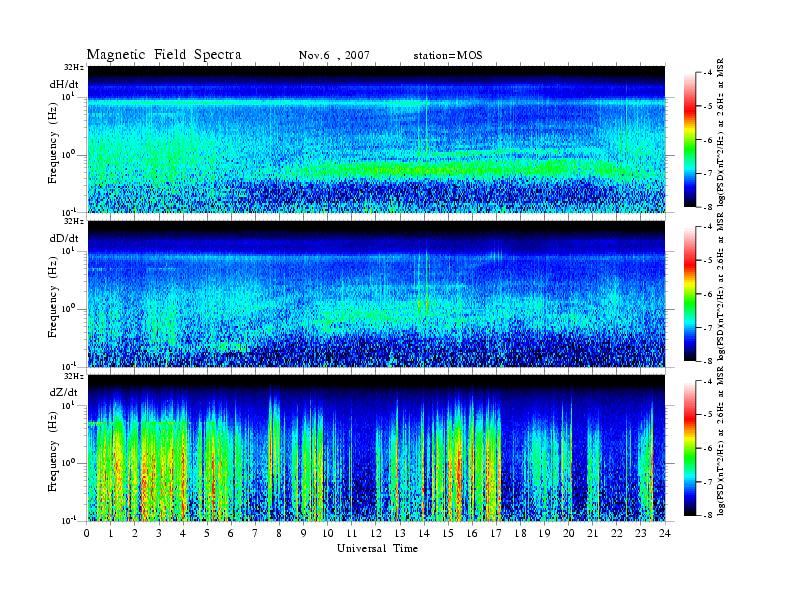Screen dimensions: 792x612
Task: Click the 10^1 frequency tick of dZ/dt panel
Action: [68, 405]
